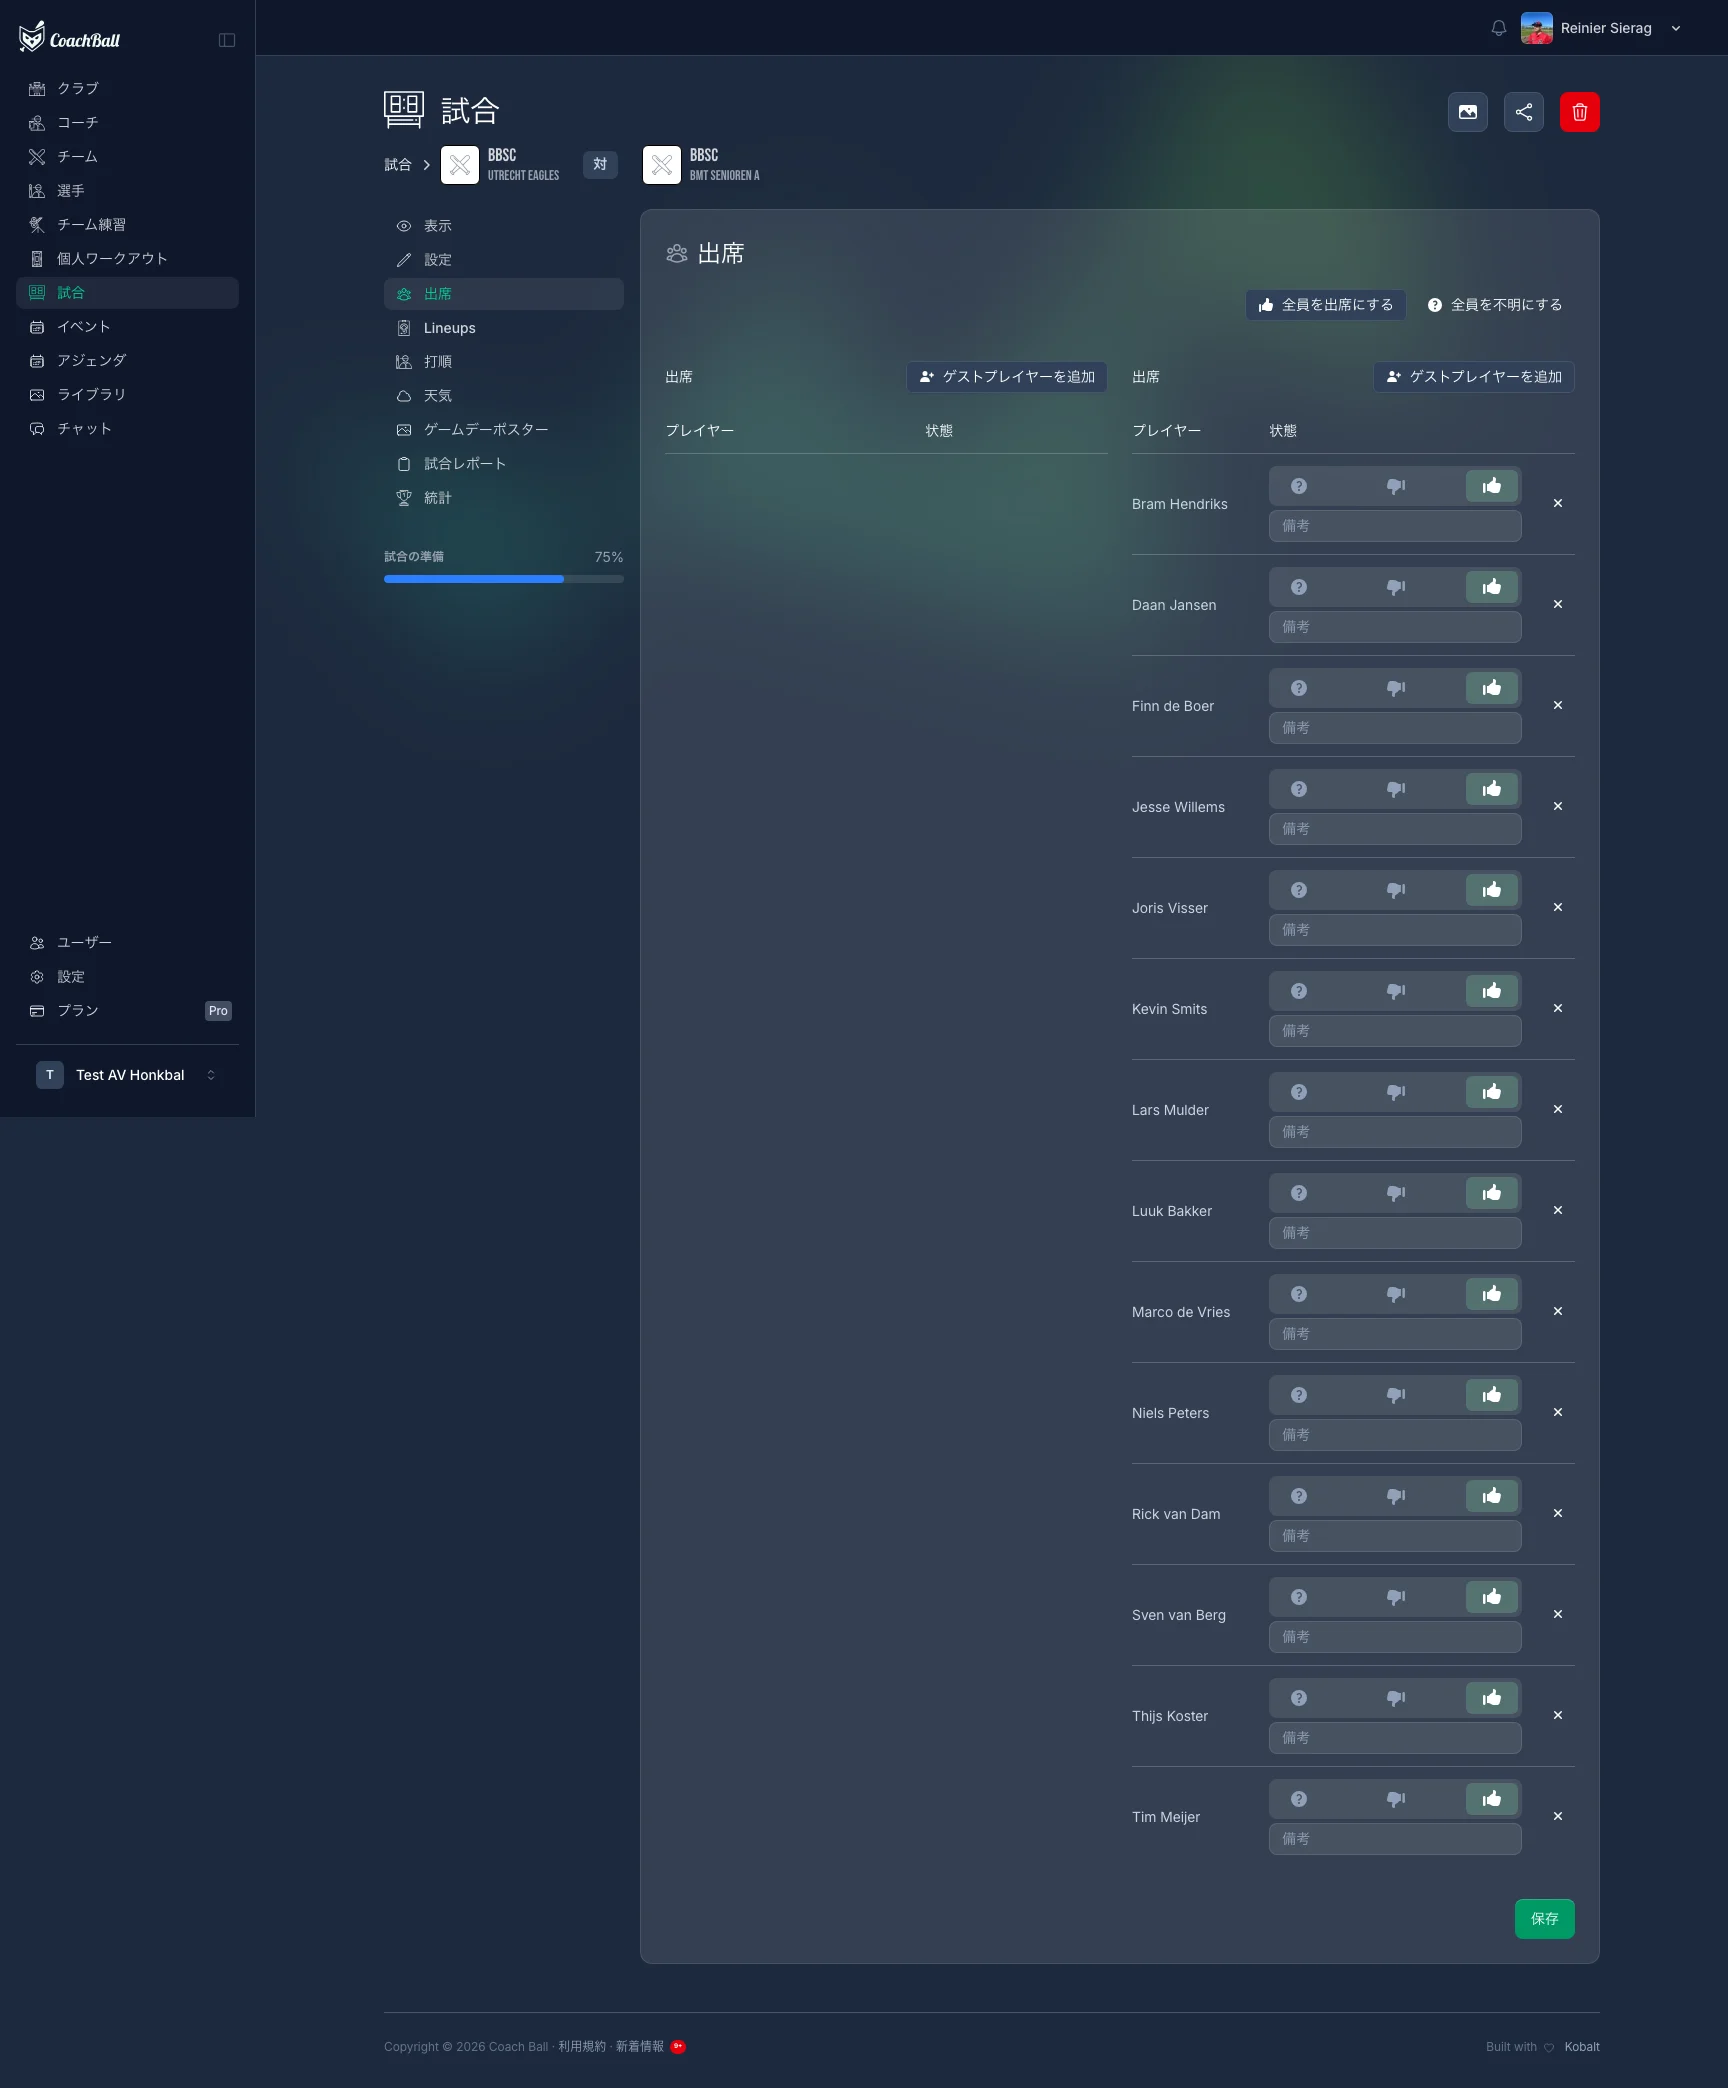Mark Kevin Smits as present (thumbs up)

(x=1491, y=991)
